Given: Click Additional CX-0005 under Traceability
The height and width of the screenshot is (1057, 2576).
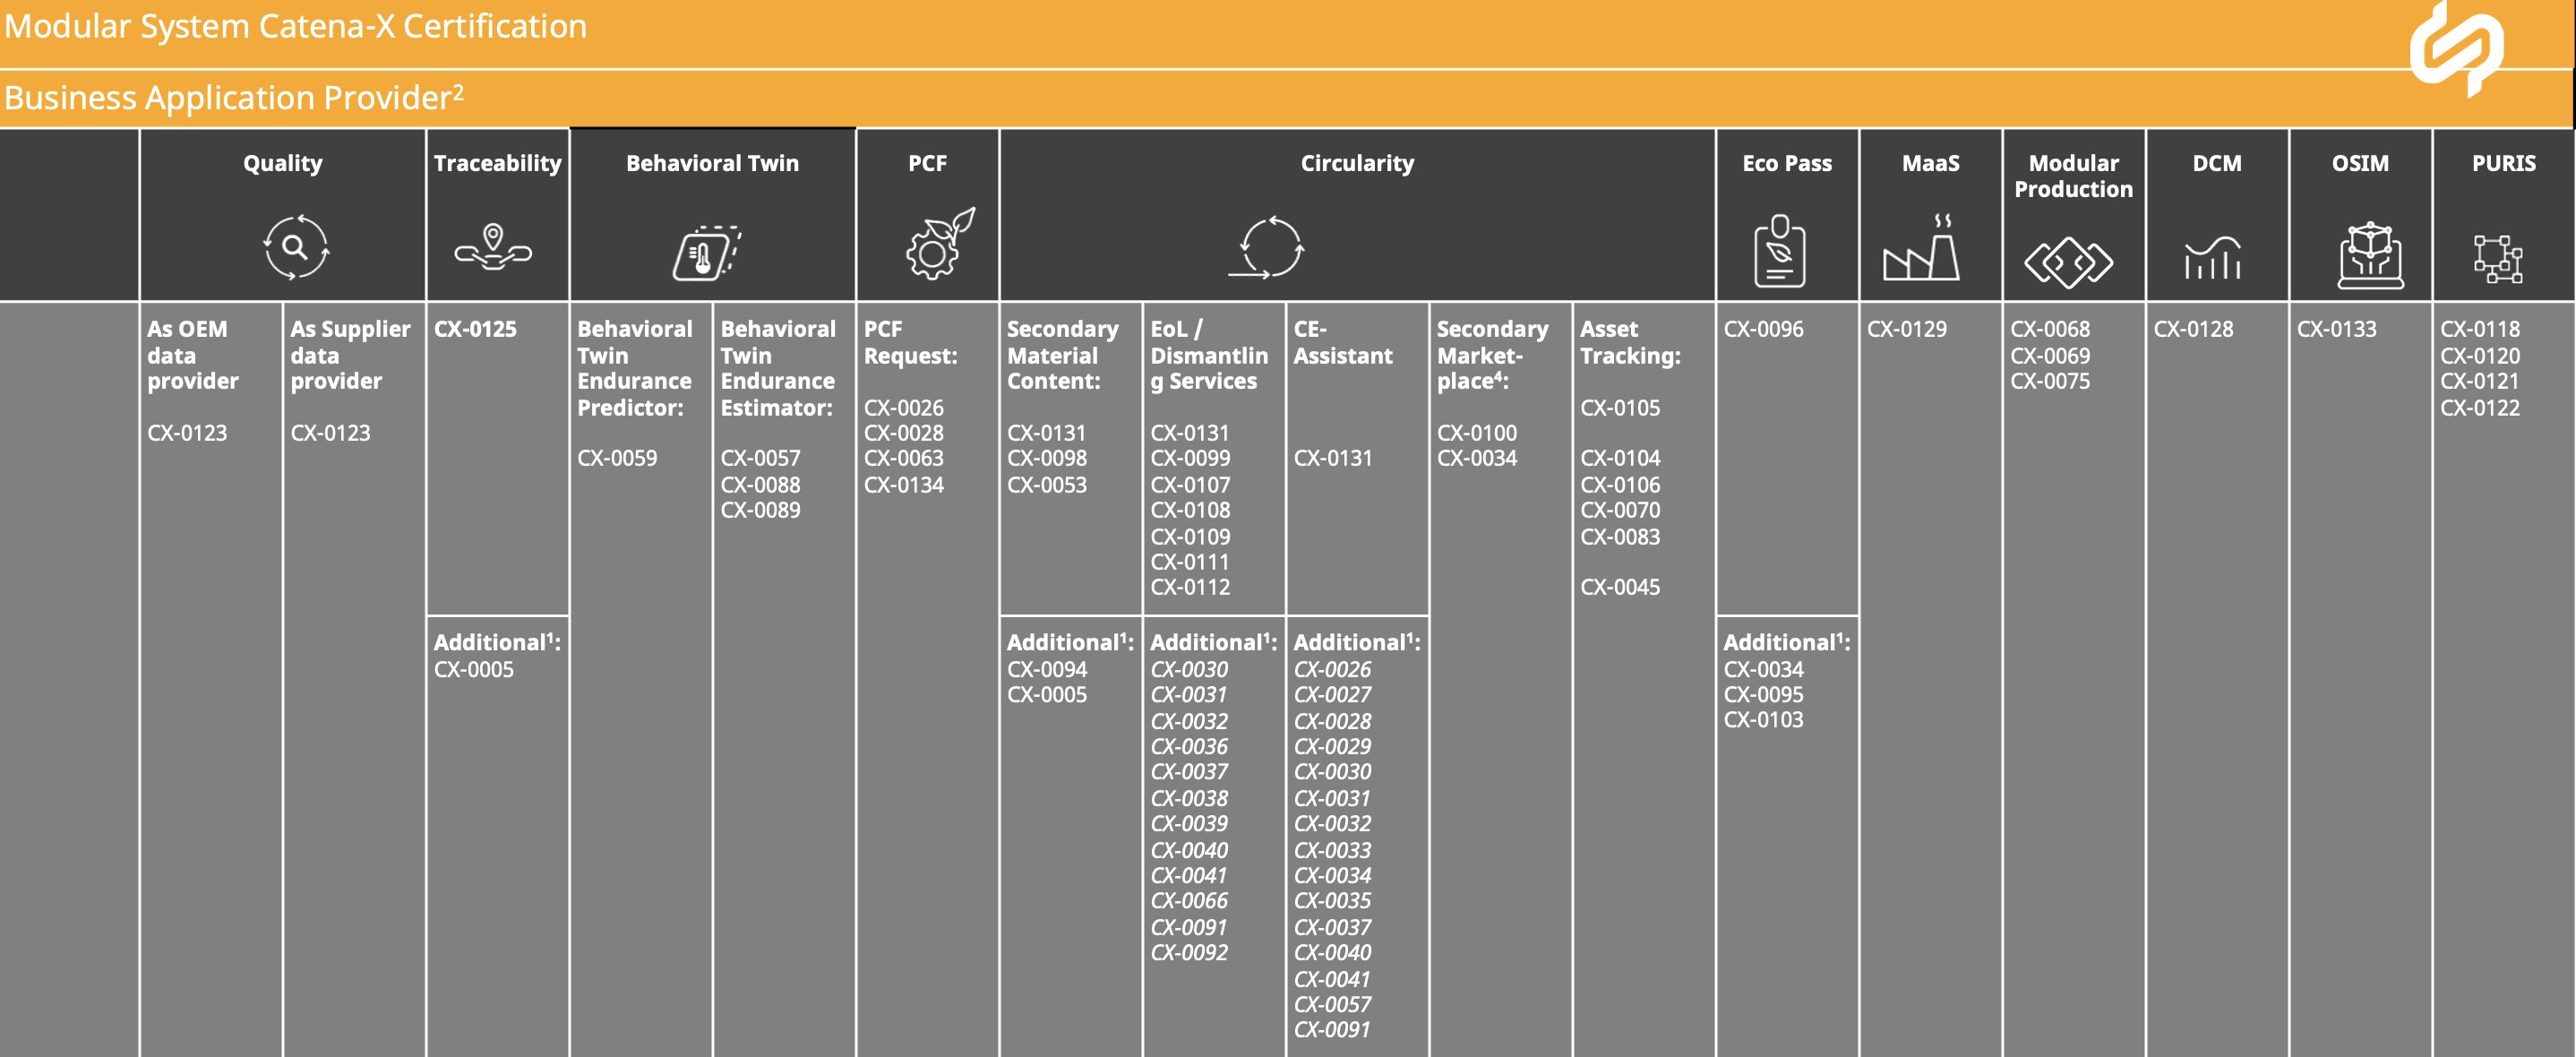Looking at the screenshot, I should pos(473,669).
